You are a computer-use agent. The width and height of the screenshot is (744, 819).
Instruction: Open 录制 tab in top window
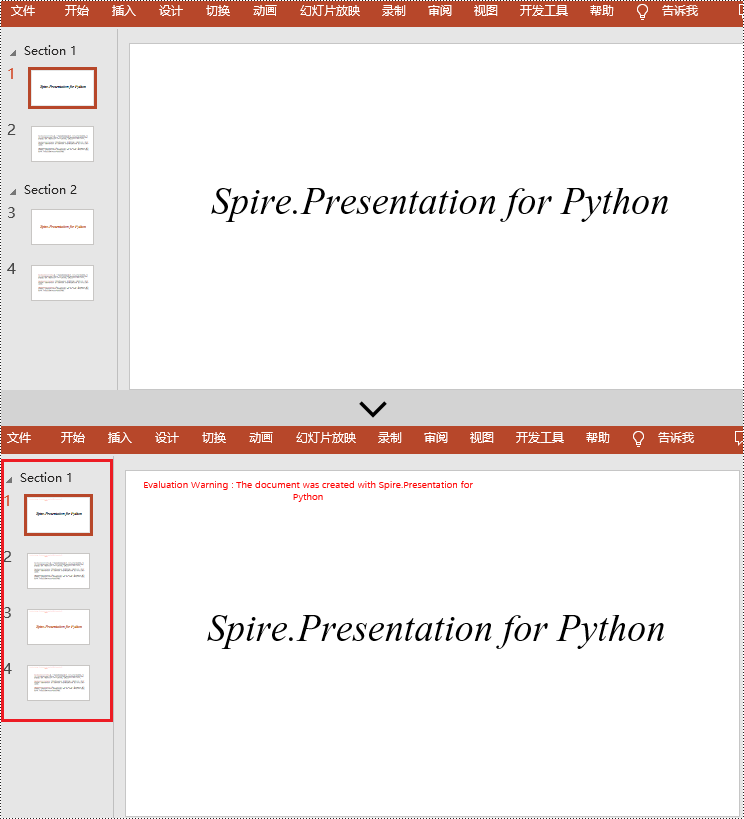(x=393, y=10)
